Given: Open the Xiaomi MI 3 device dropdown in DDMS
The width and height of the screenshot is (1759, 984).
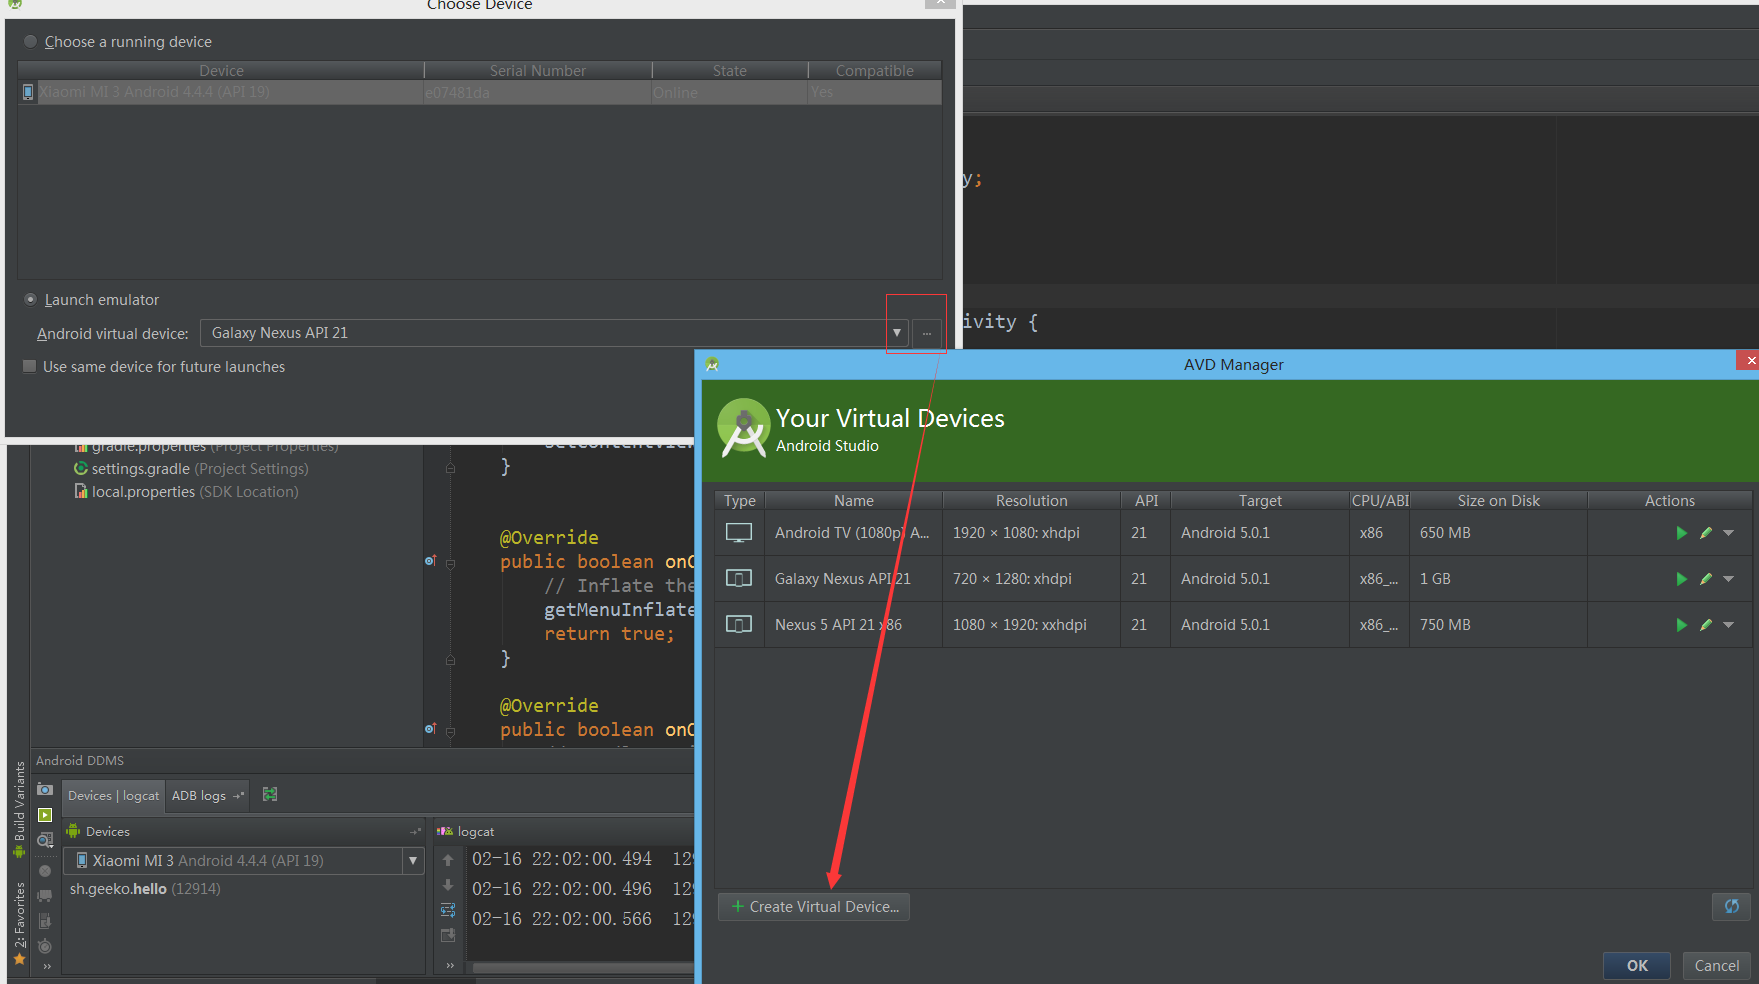Looking at the screenshot, I should (413, 860).
